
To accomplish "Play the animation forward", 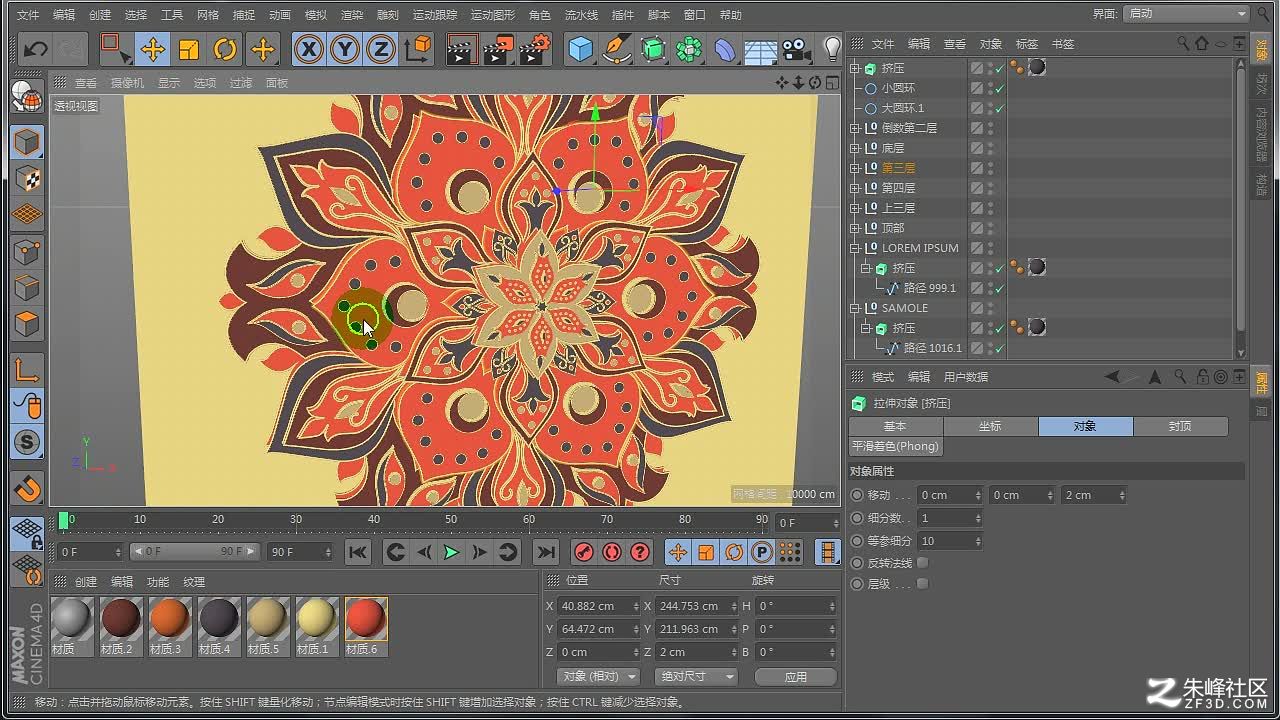I will pyautogui.click(x=451, y=552).
